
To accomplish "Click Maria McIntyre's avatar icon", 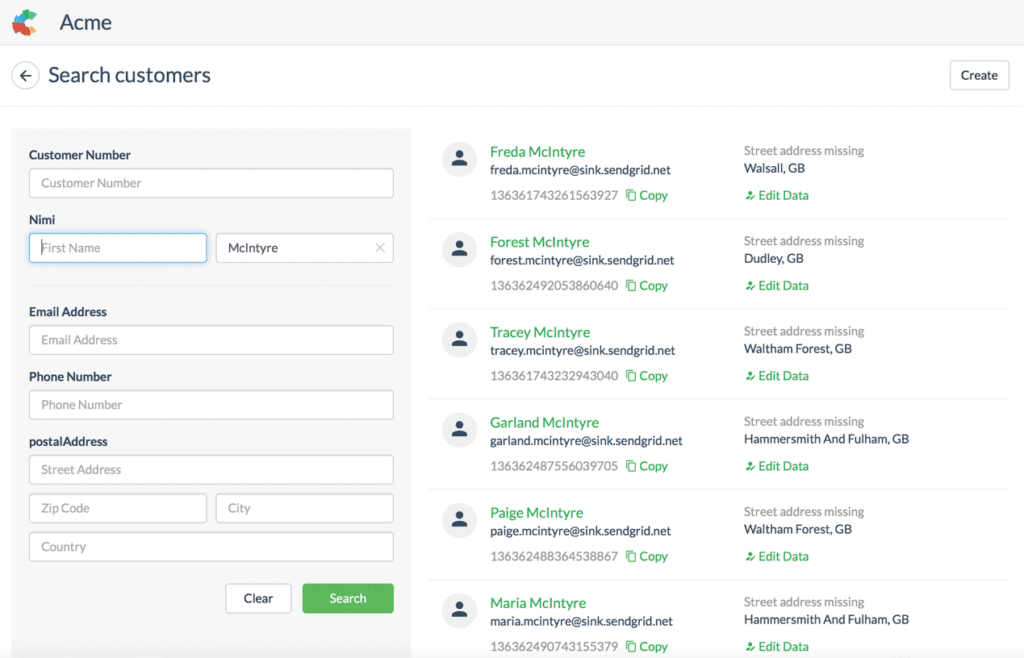I will (x=459, y=610).
